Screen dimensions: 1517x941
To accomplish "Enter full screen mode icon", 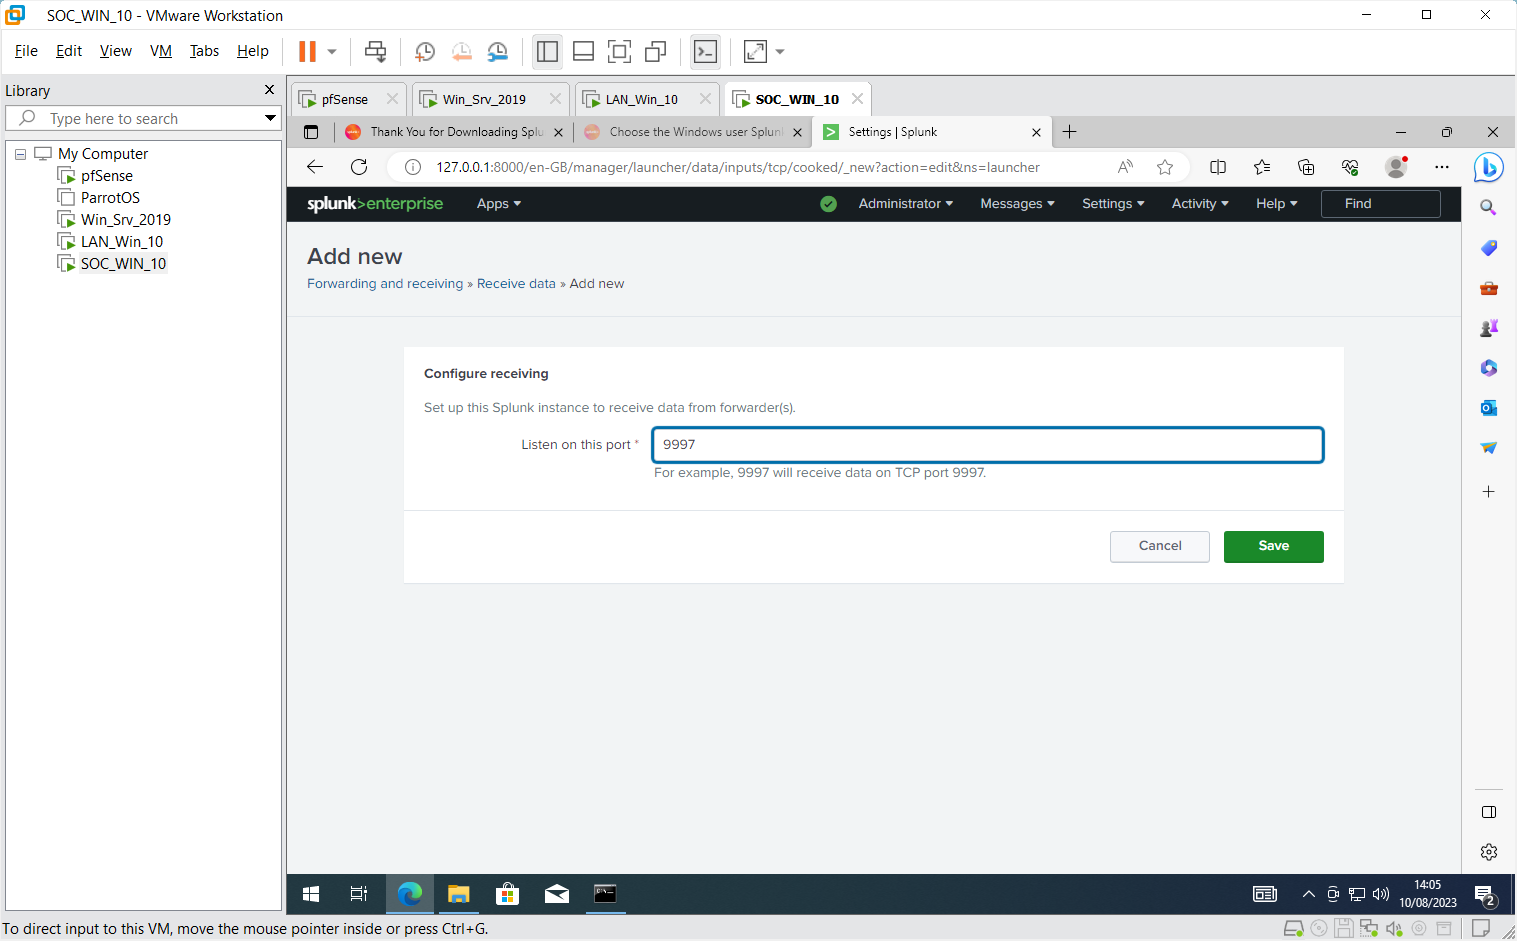I will coord(619,51).
